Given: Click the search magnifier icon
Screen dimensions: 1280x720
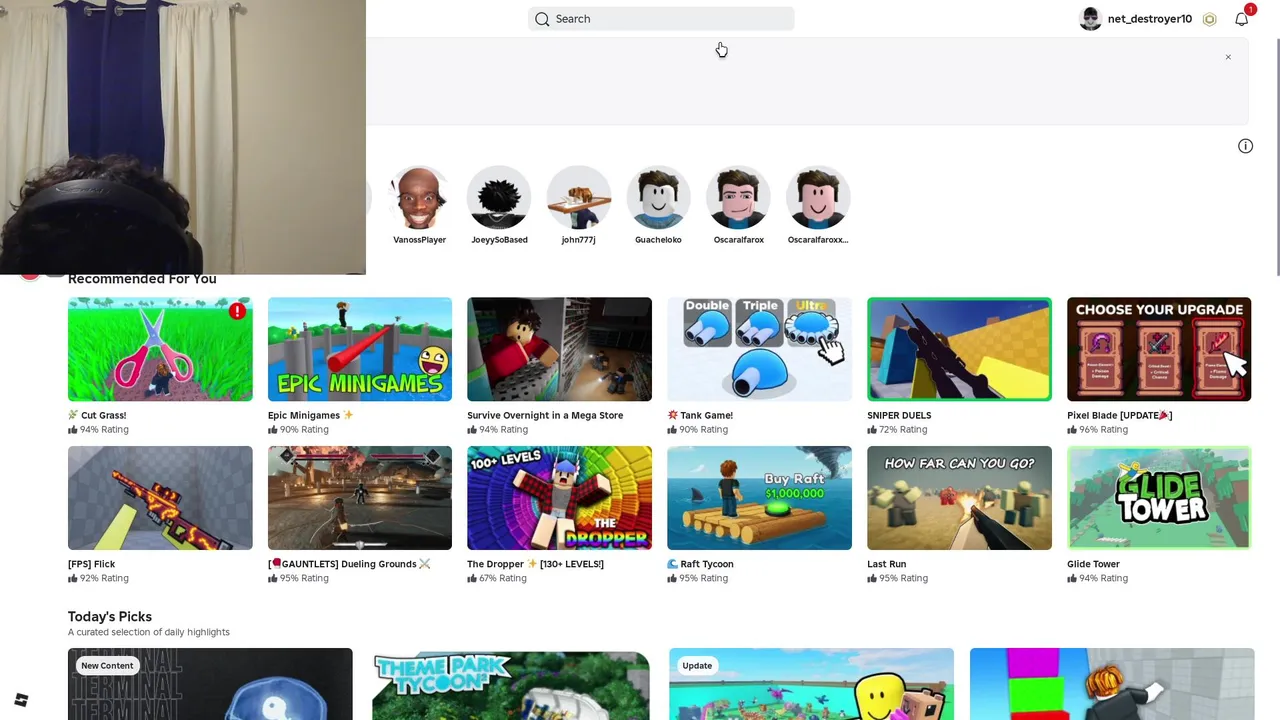Looking at the screenshot, I should 542,19.
